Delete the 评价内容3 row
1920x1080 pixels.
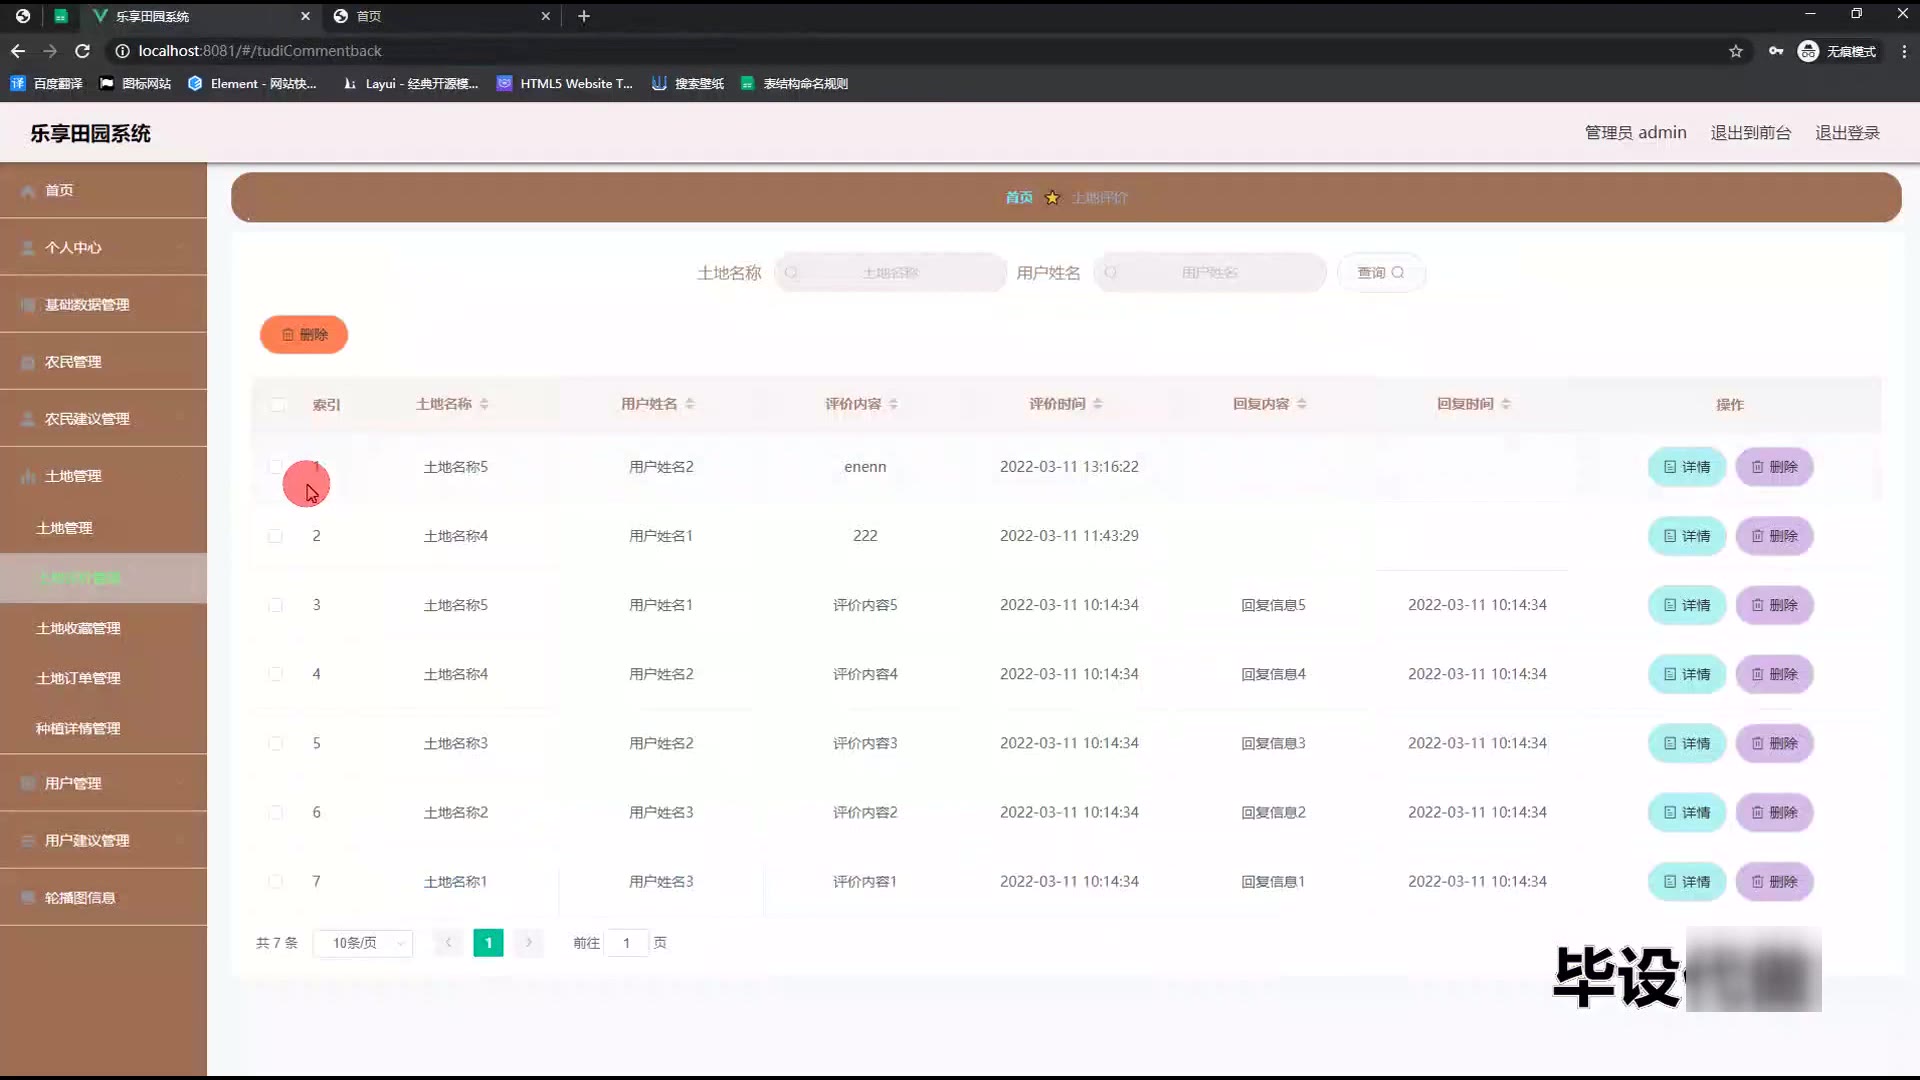pyautogui.click(x=1774, y=743)
